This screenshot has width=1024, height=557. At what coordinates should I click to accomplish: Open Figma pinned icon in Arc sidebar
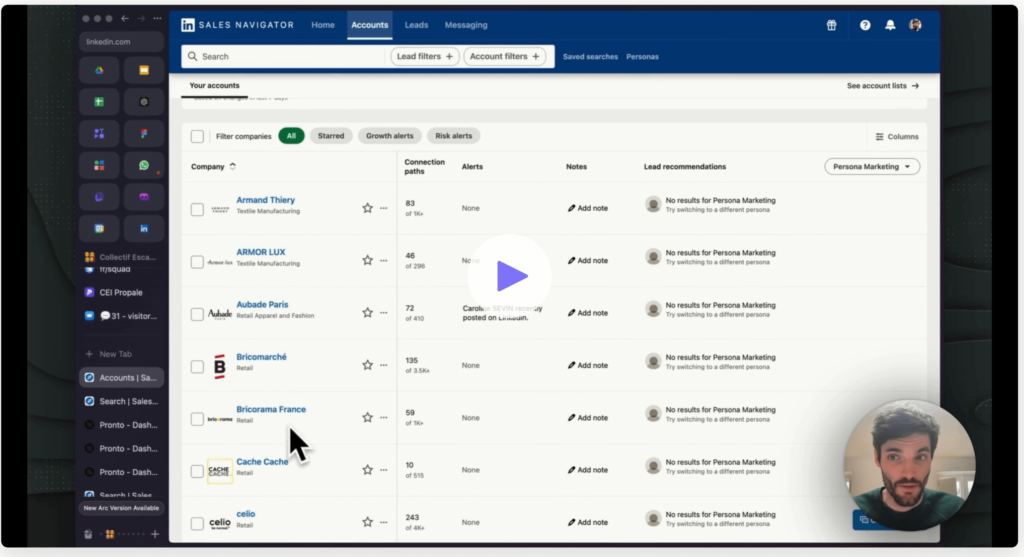(144, 133)
